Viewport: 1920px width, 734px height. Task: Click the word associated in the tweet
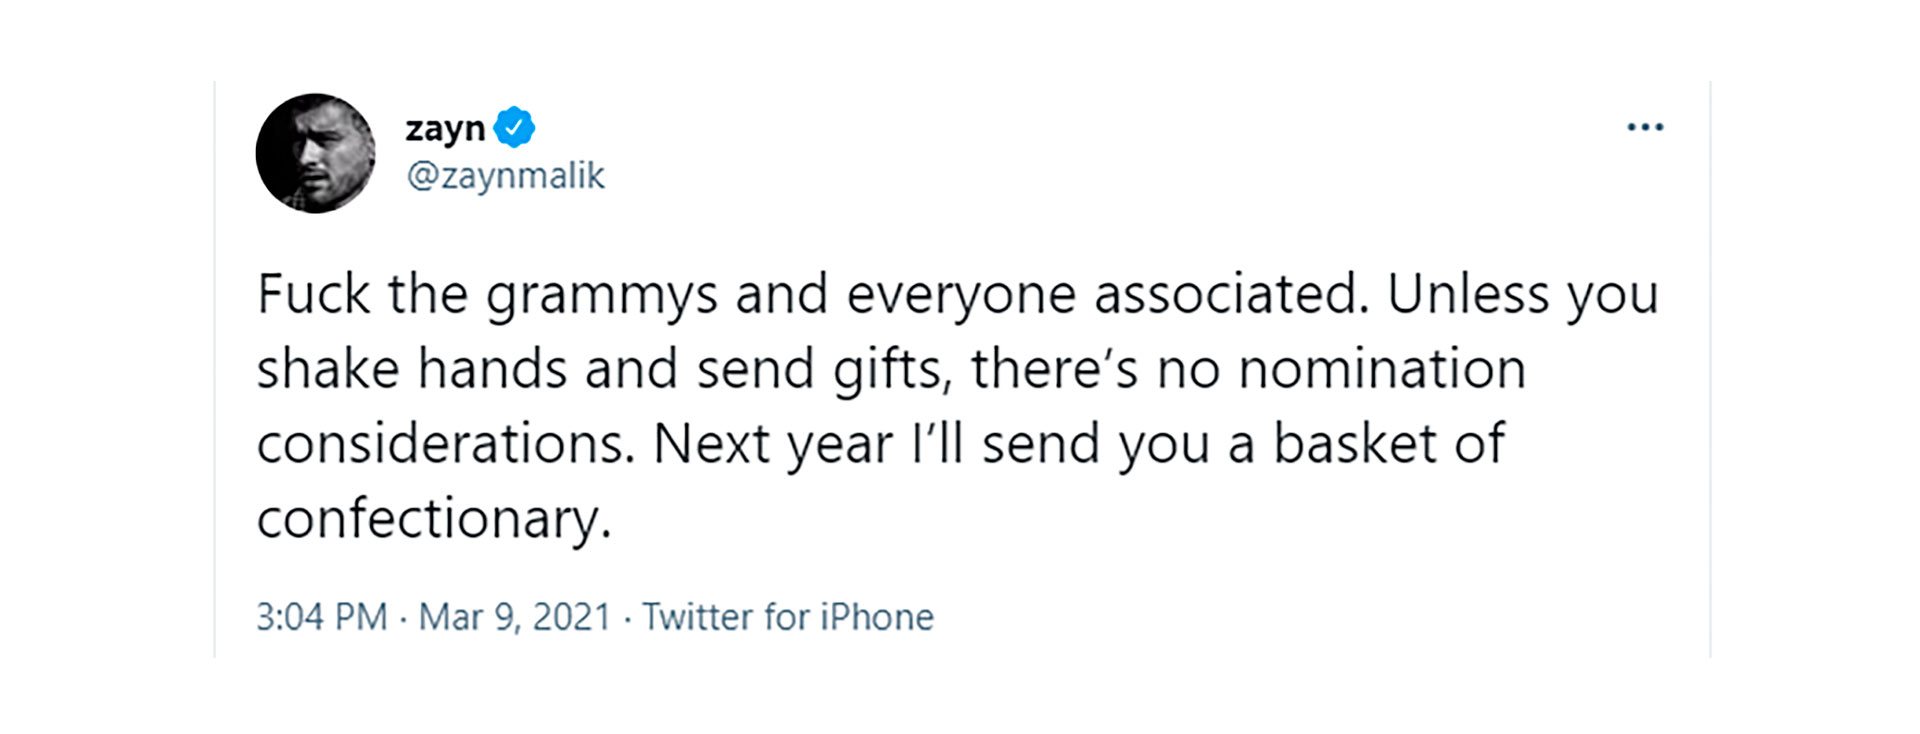click(x=1231, y=294)
